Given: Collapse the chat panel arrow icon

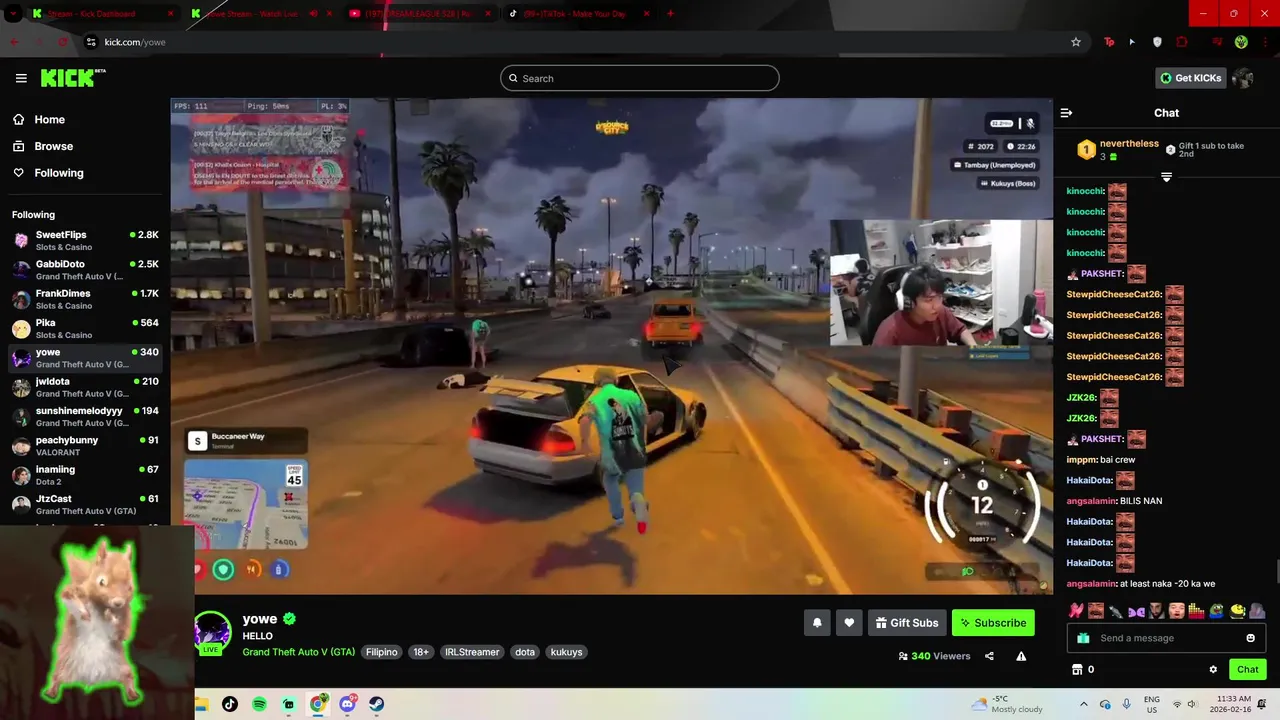Looking at the screenshot, I should click(1066, 113).
